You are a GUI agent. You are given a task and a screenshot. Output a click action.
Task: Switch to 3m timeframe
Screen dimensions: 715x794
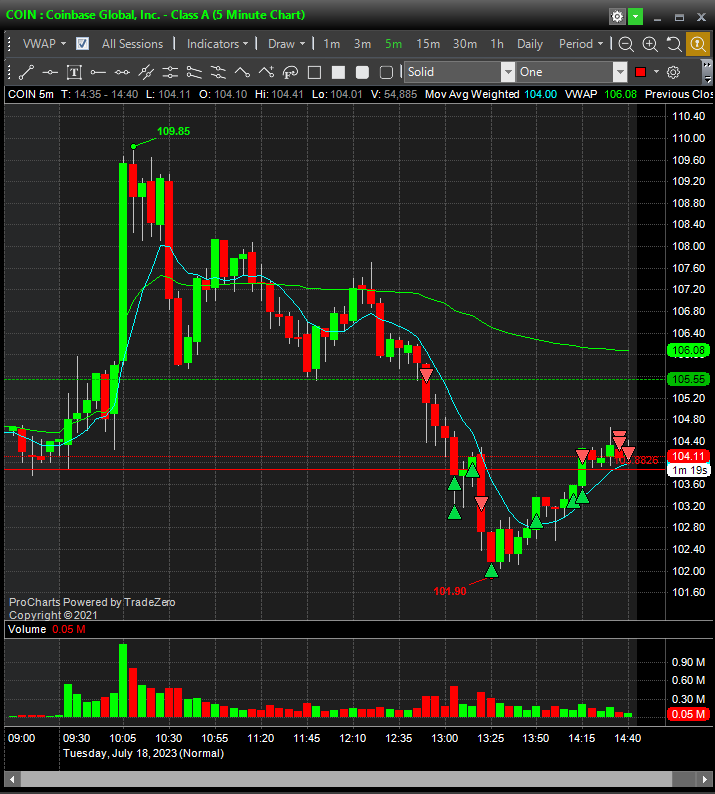coord(362,44)
